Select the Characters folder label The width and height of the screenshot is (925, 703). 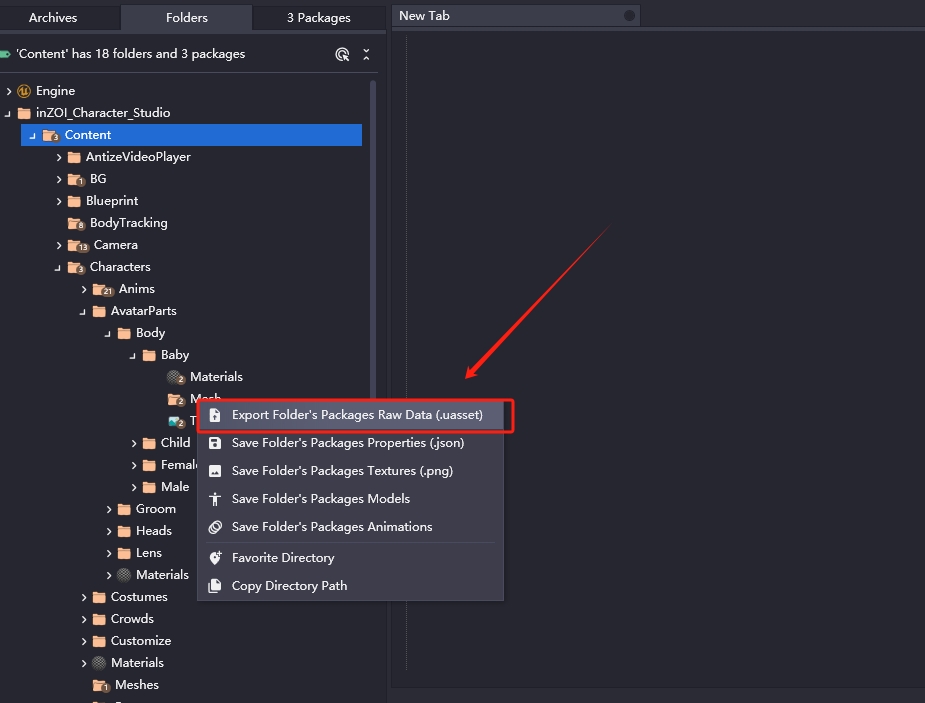tap(120, 267)
